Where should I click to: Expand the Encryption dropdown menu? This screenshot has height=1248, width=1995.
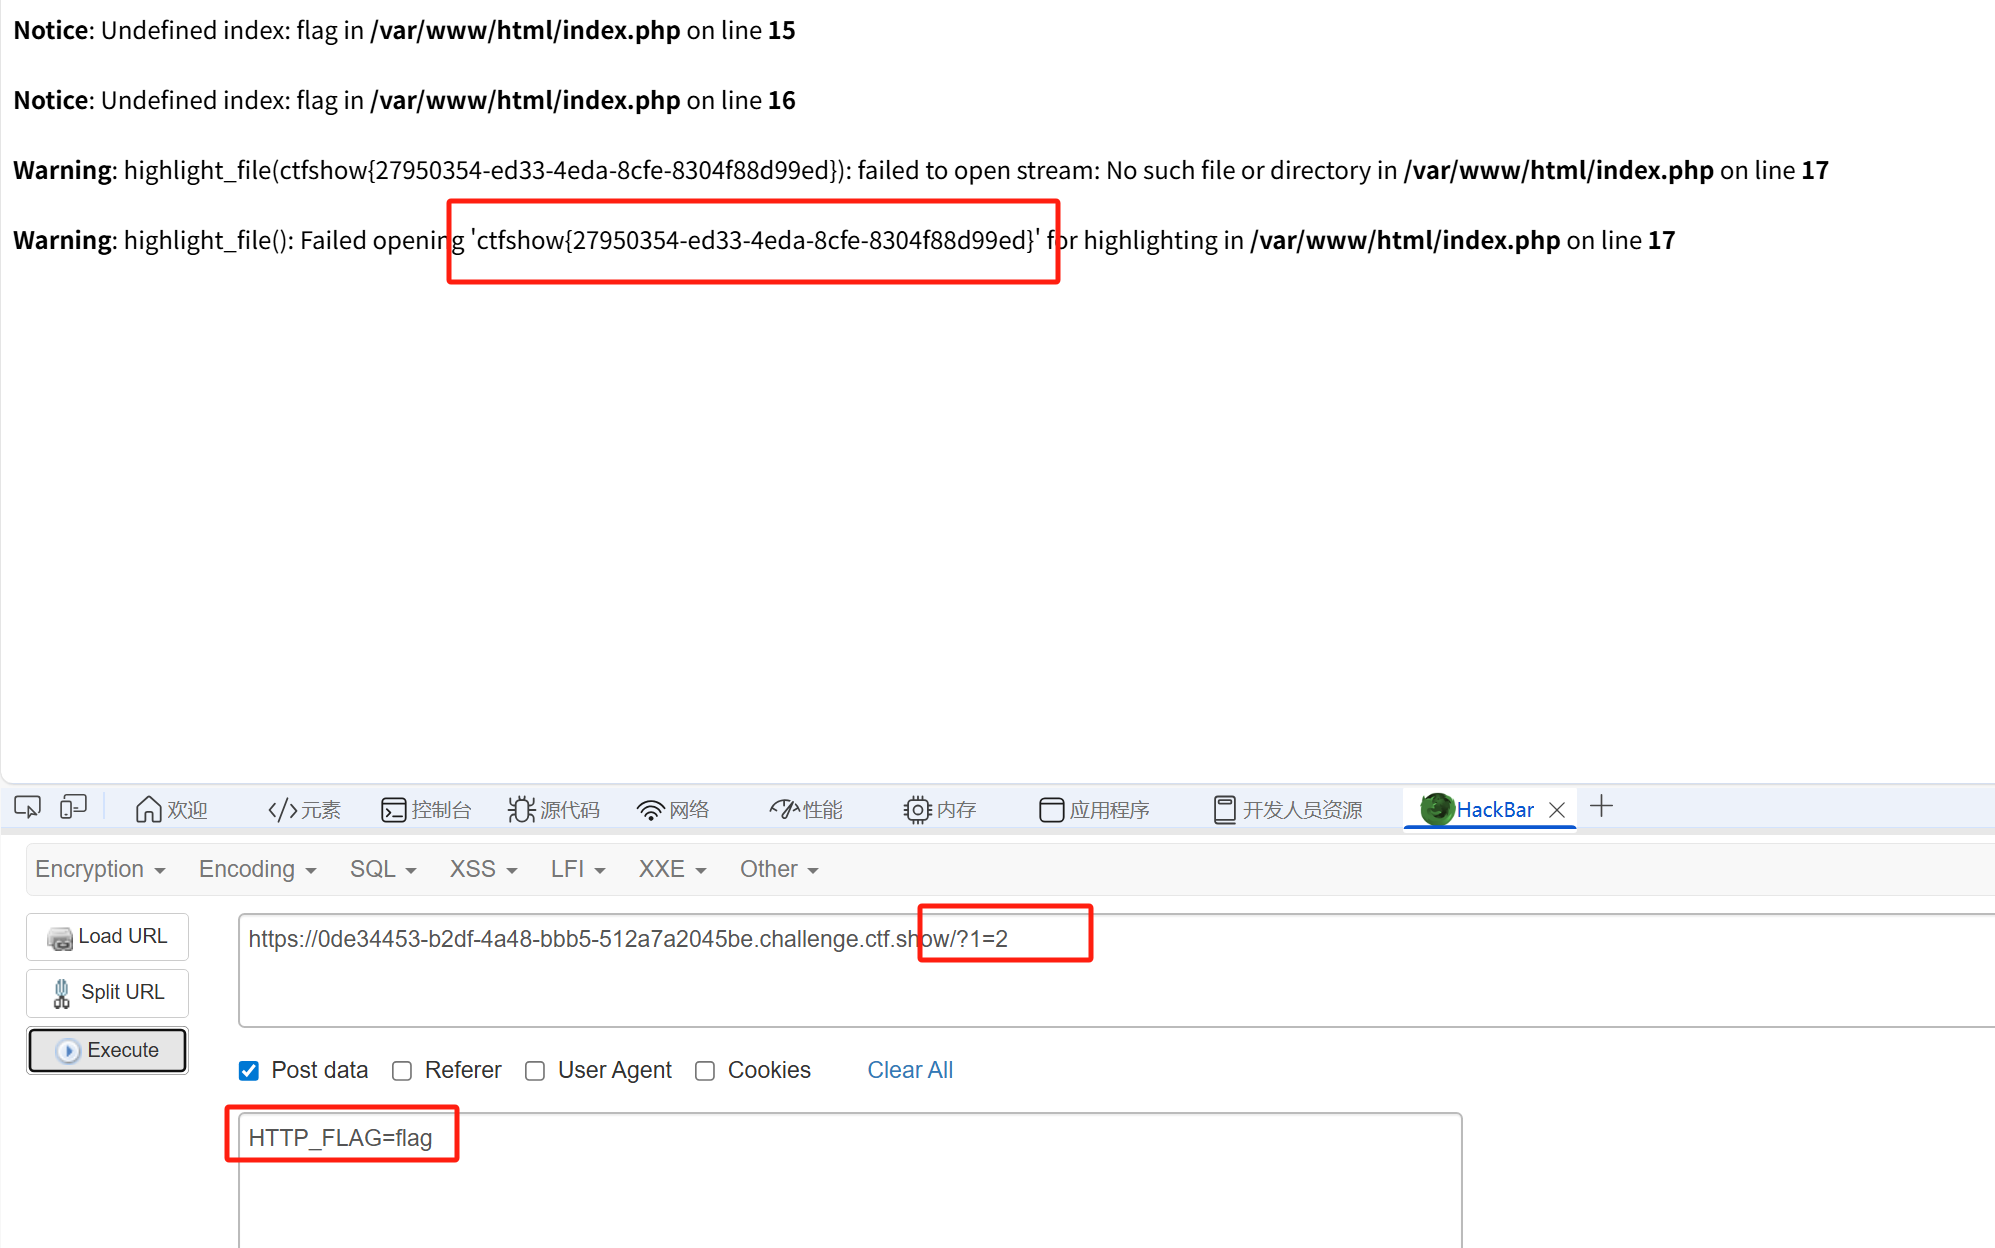click(x=99, y=869)
